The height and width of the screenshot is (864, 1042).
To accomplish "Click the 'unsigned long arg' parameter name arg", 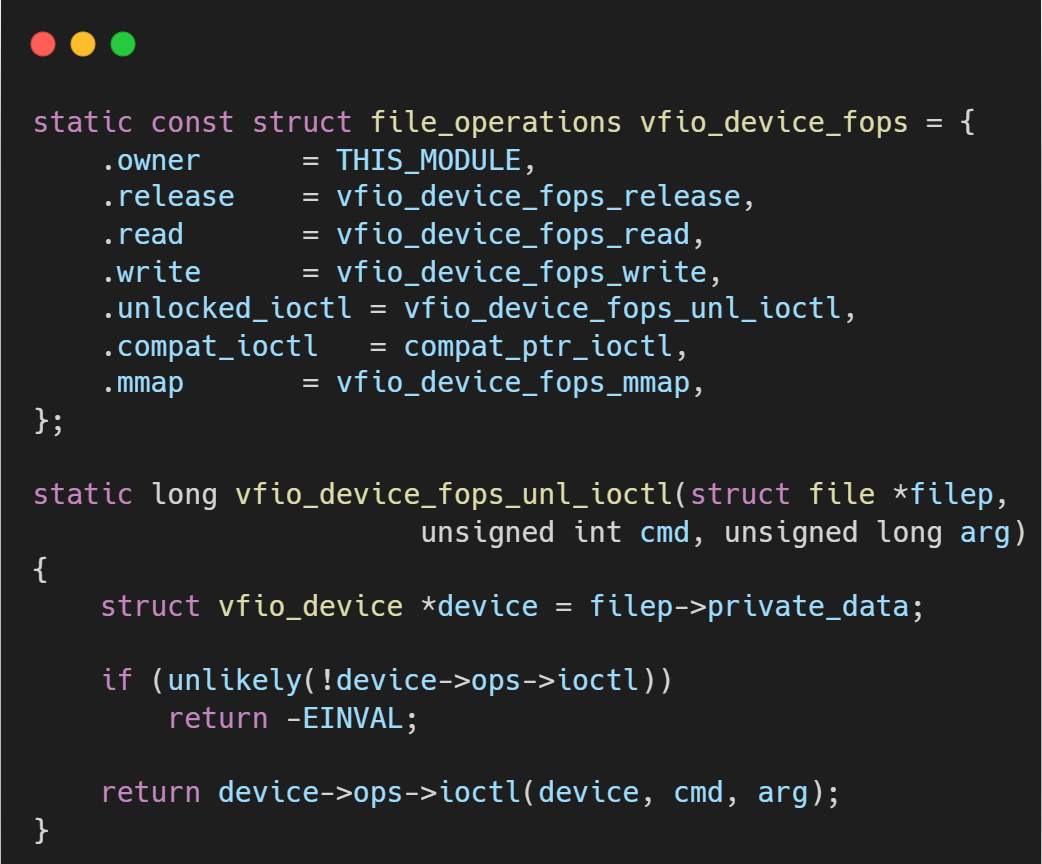I will coord(983,532).
